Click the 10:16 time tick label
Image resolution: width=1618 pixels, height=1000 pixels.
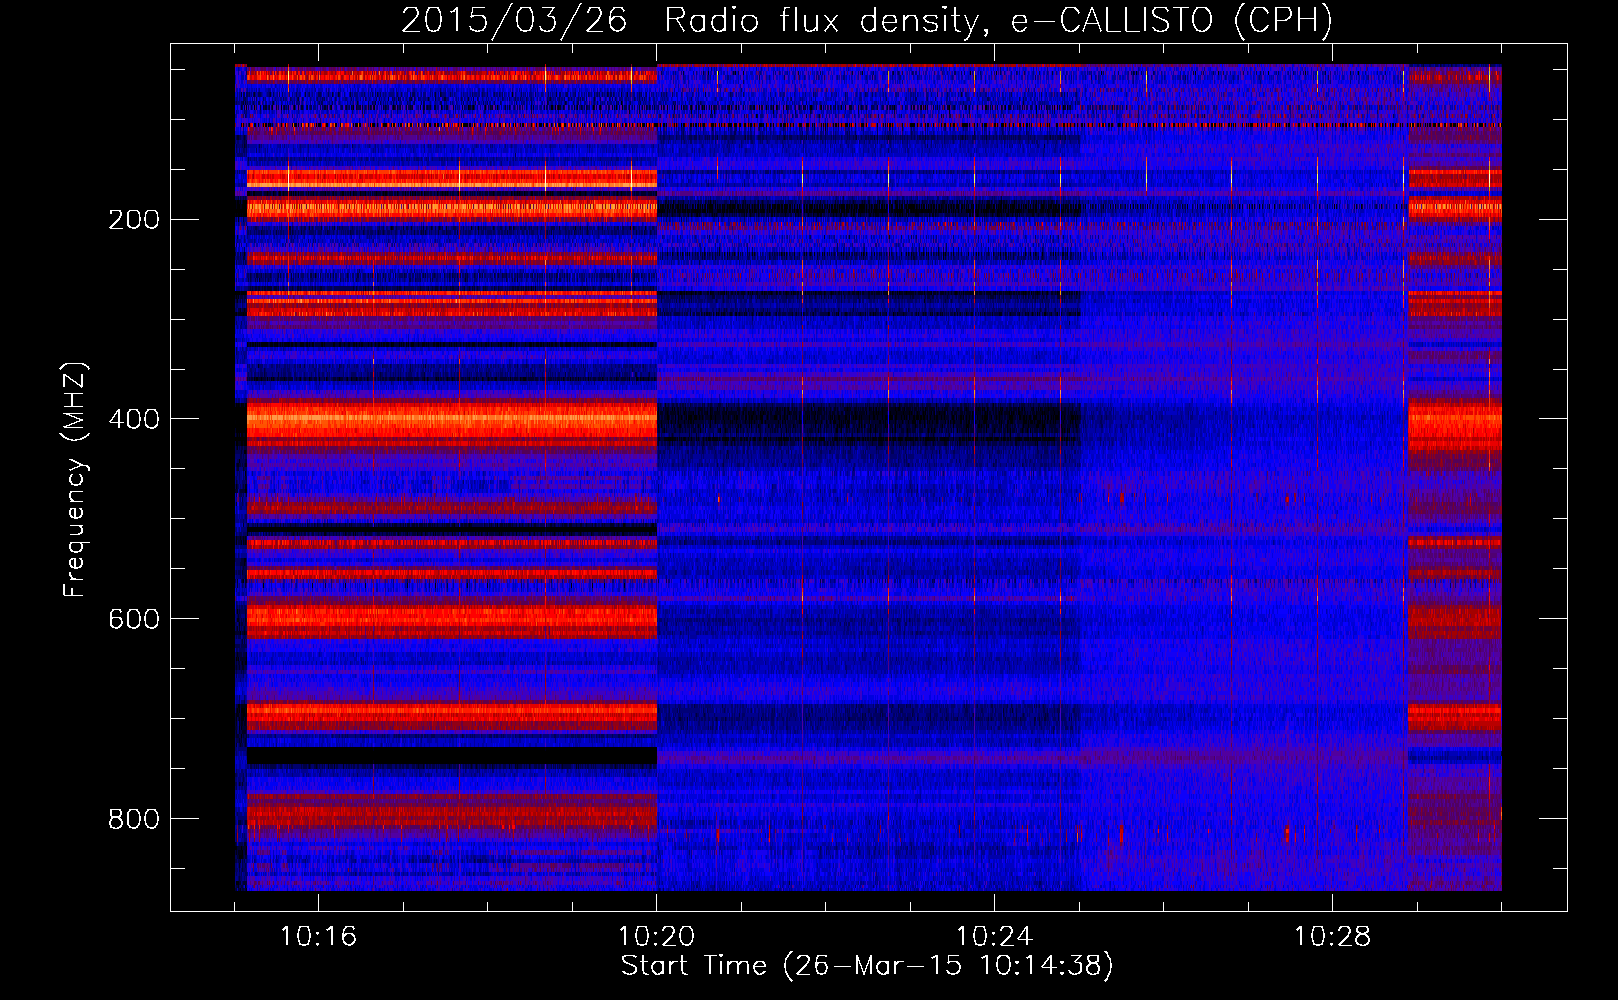[318, 936]
